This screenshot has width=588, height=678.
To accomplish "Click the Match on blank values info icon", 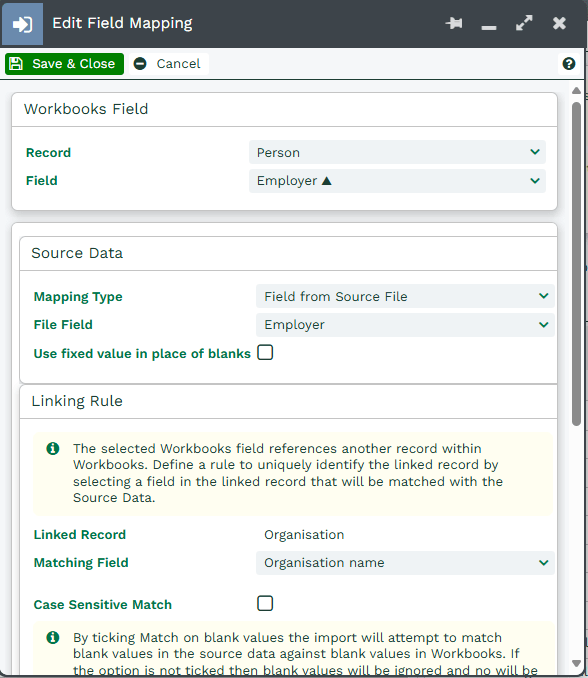I will tap(53, 637).
